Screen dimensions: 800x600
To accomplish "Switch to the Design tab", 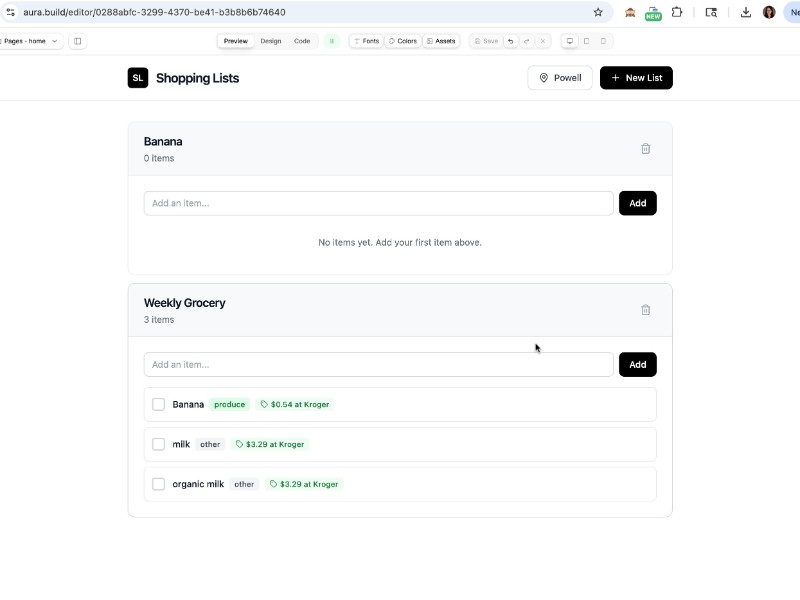I will click(x=271, y=41).
